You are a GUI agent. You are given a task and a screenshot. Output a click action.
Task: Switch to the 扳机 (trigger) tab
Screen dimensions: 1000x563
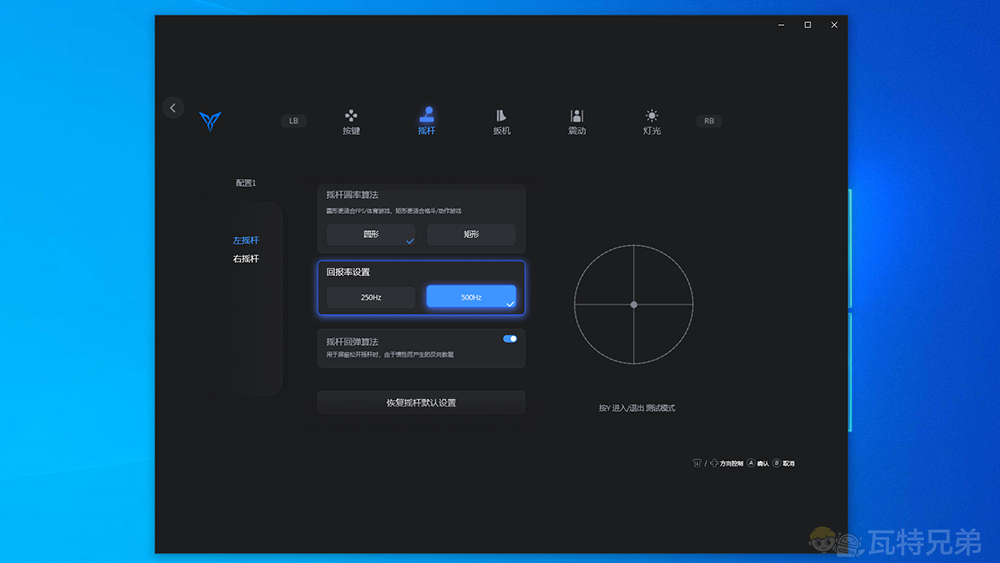[x=502, y=122]
